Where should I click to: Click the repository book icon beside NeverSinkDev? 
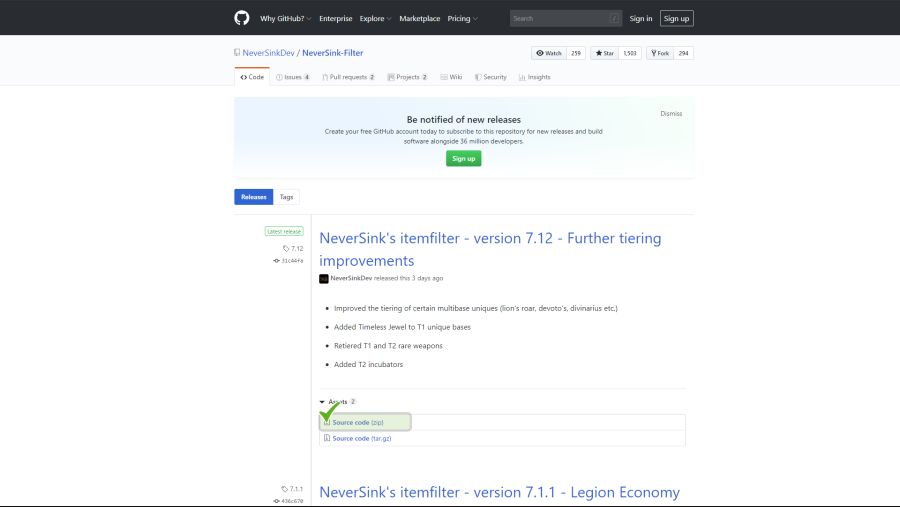click(x=237, y=53)
